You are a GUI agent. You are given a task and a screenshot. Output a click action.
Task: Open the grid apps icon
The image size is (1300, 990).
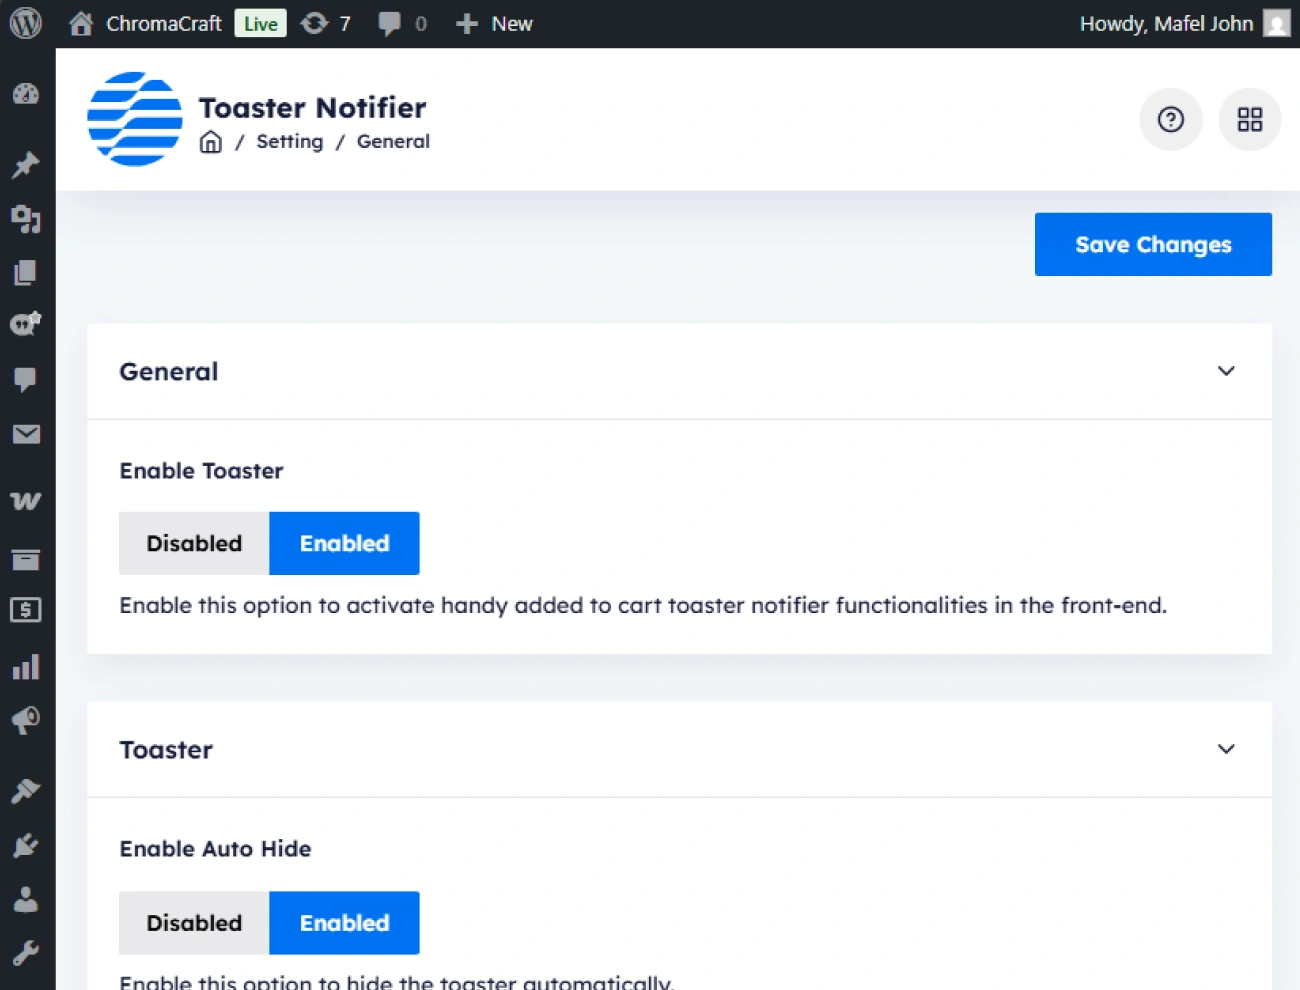[x=1250, y=120]
